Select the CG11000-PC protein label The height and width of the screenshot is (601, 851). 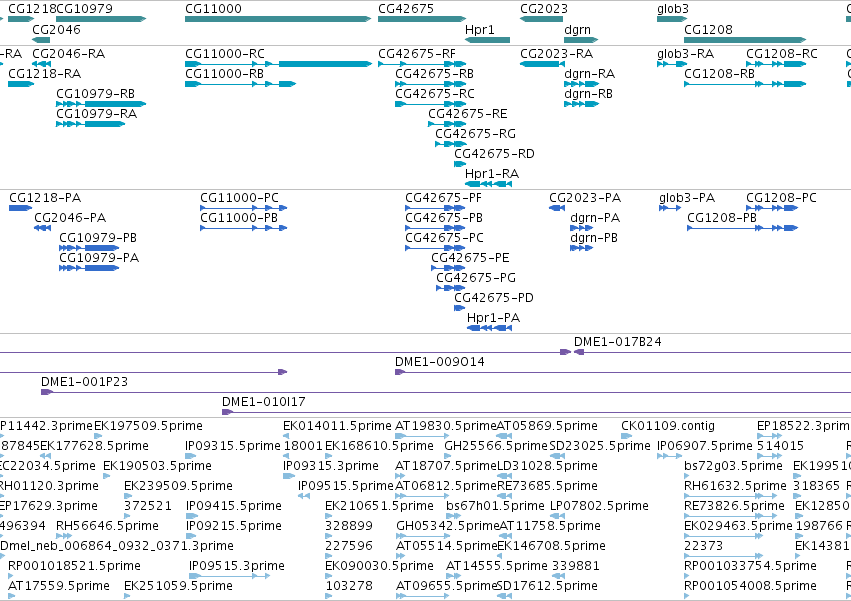pos(239,198)
